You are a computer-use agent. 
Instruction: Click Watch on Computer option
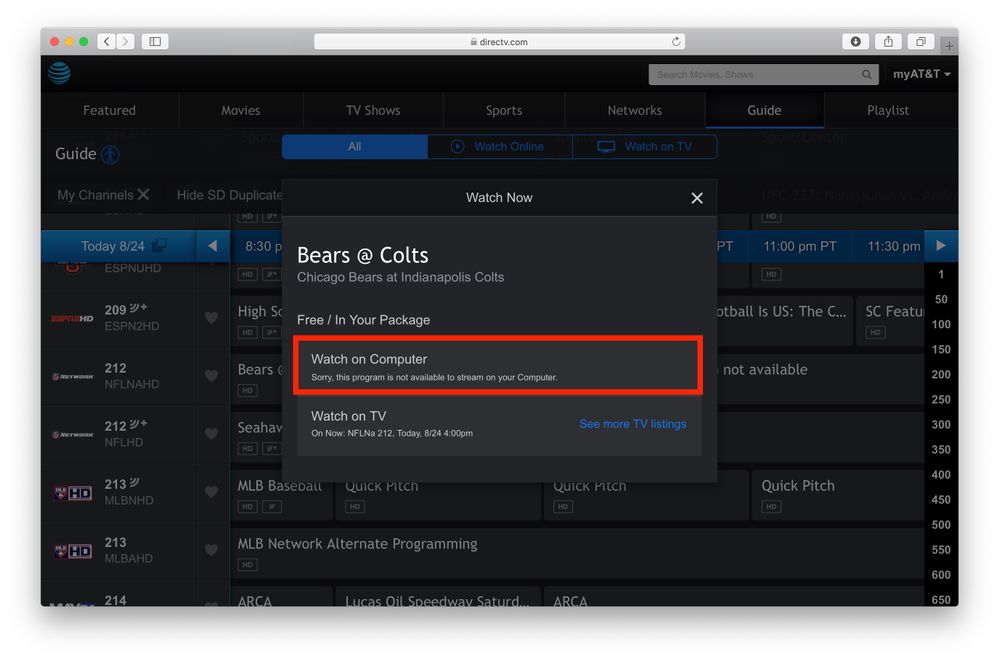(x=499, y=366)
